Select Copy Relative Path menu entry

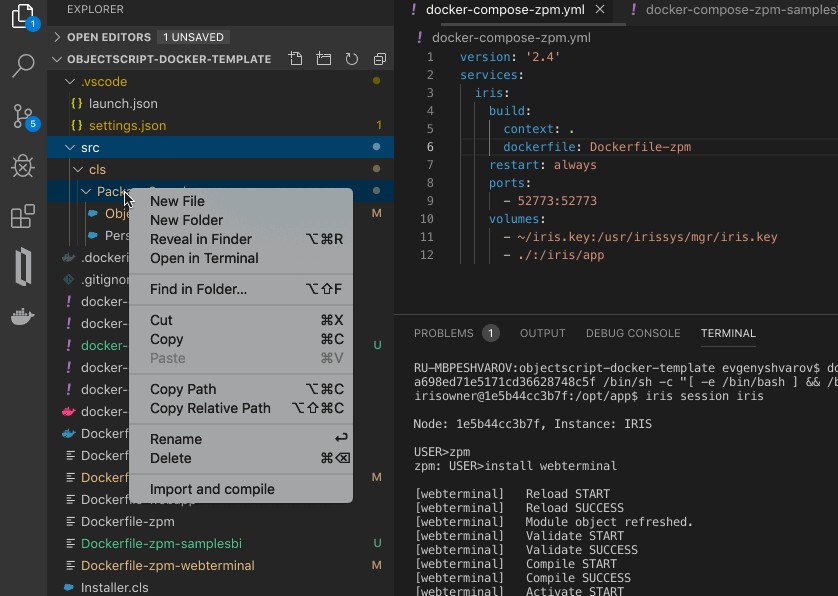click(210, 408)
